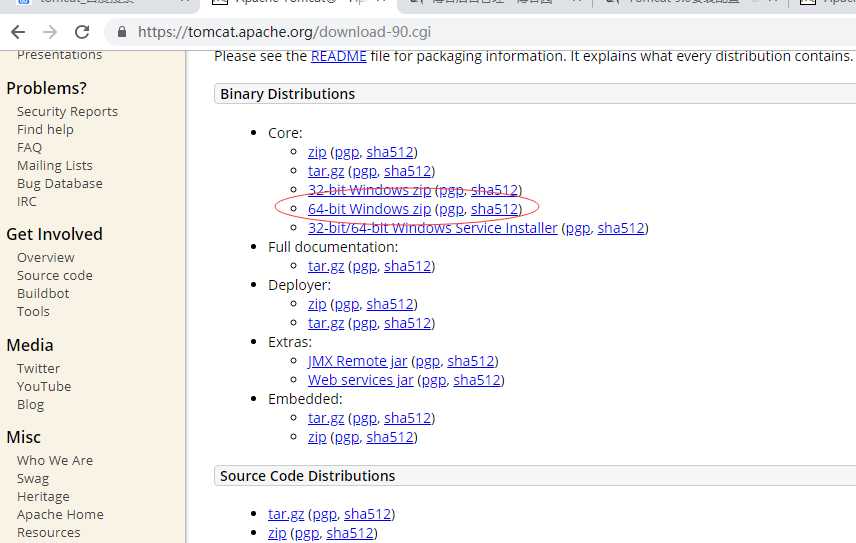Open sha512 for source code tar.gz
The width and height of the screenshot is (856, 543).
pyautogui.click(x=368, y=514)
